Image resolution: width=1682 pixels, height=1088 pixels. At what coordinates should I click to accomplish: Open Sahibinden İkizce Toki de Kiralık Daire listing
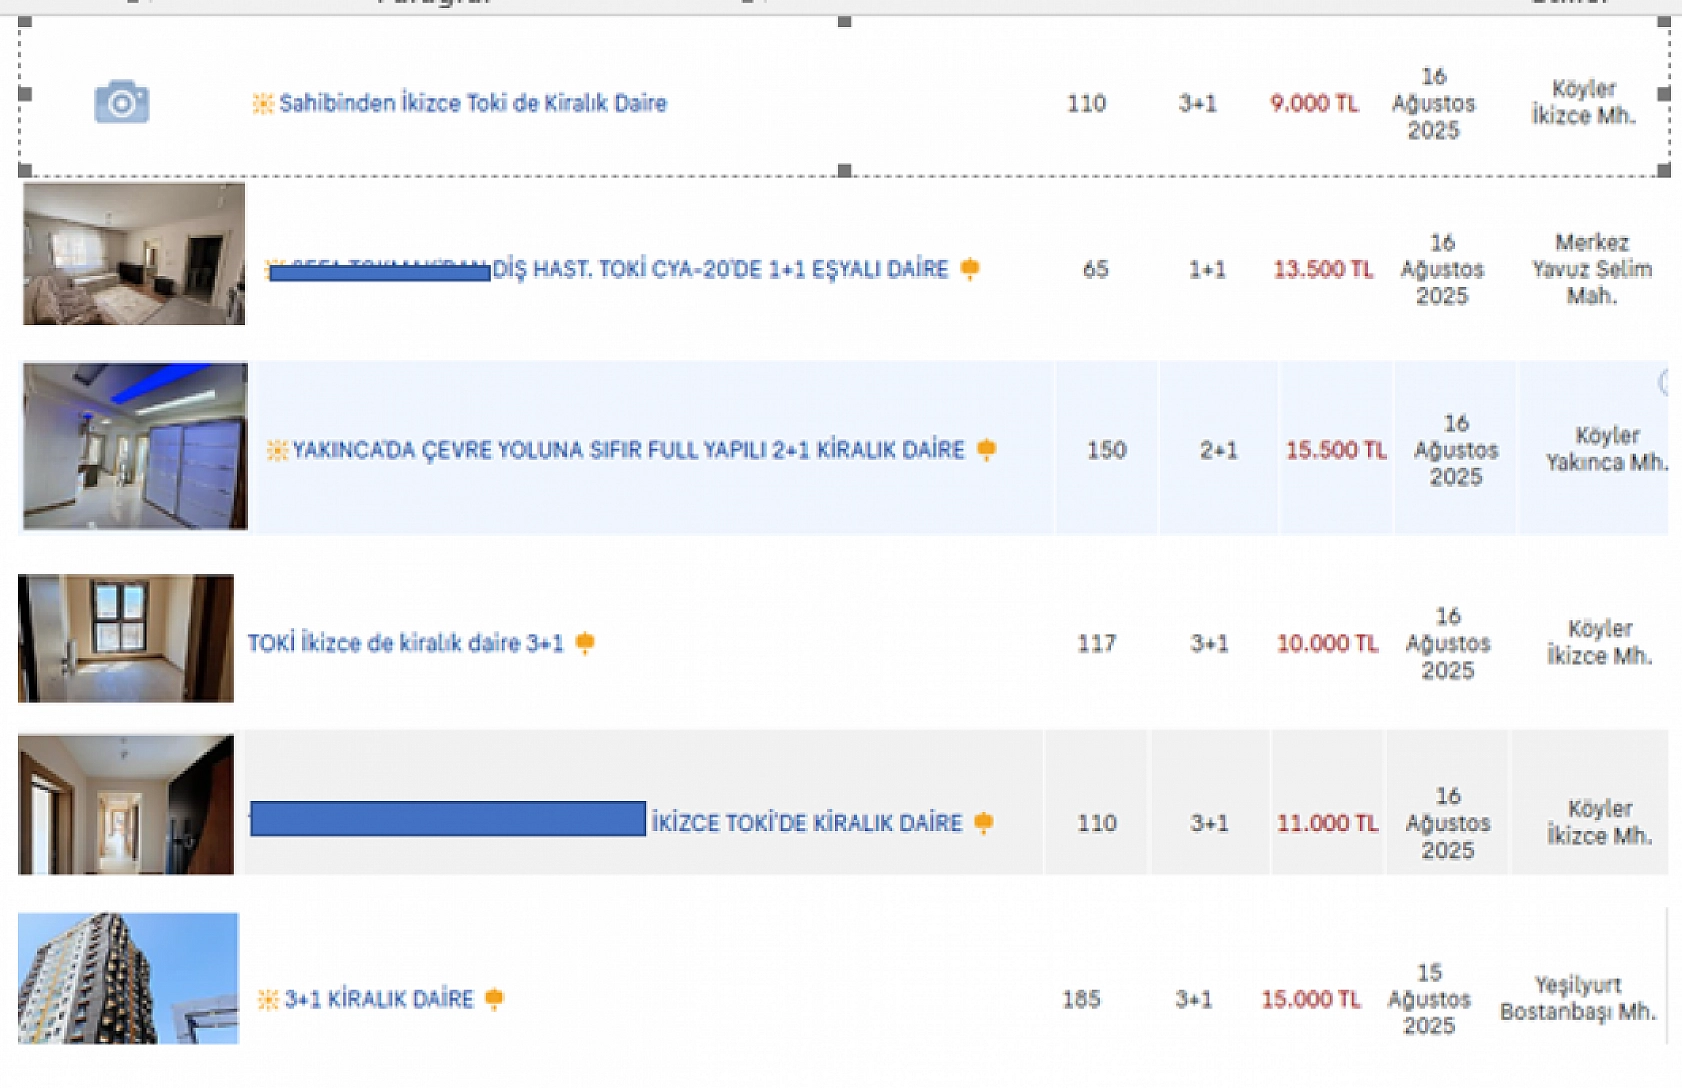pos(473,103)
